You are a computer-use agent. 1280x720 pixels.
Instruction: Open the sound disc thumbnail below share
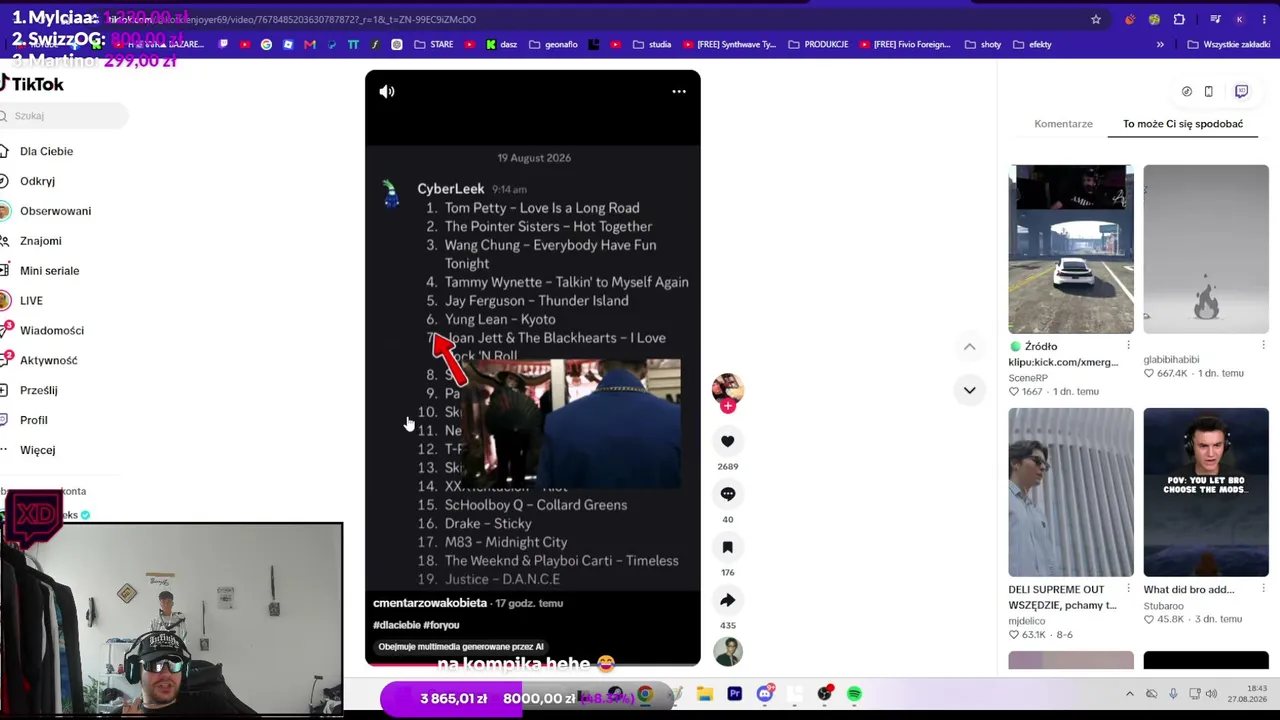click(727, 651)
